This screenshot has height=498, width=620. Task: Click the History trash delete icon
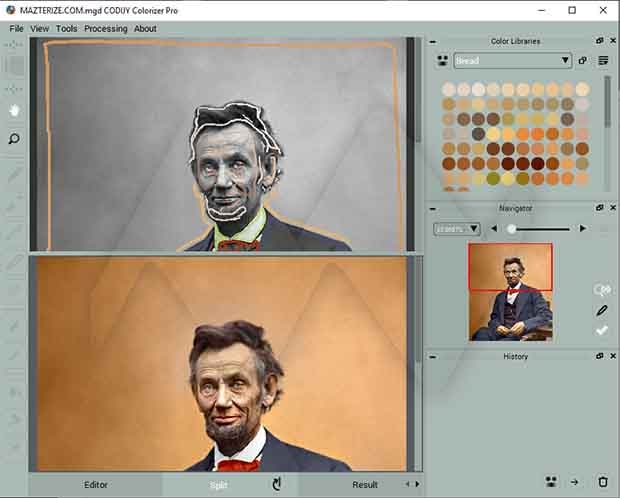click(603, 481)
